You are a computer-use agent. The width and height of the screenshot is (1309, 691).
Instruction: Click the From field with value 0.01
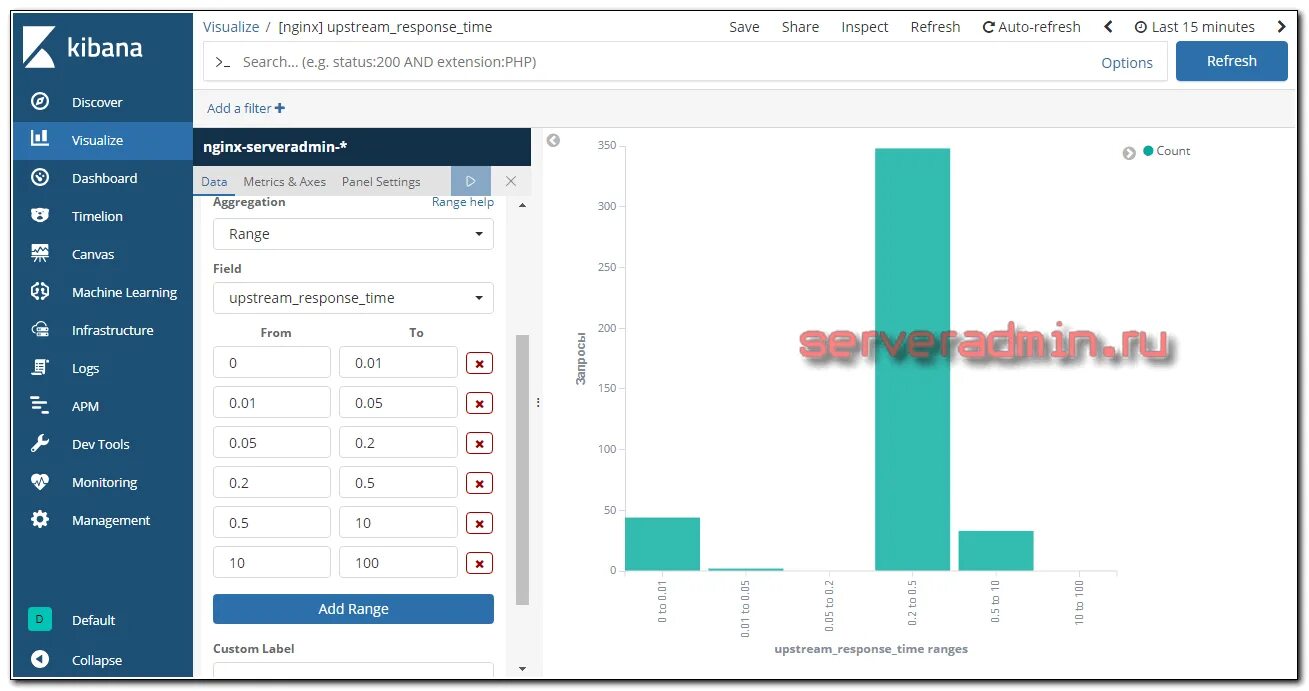point(272,403)
